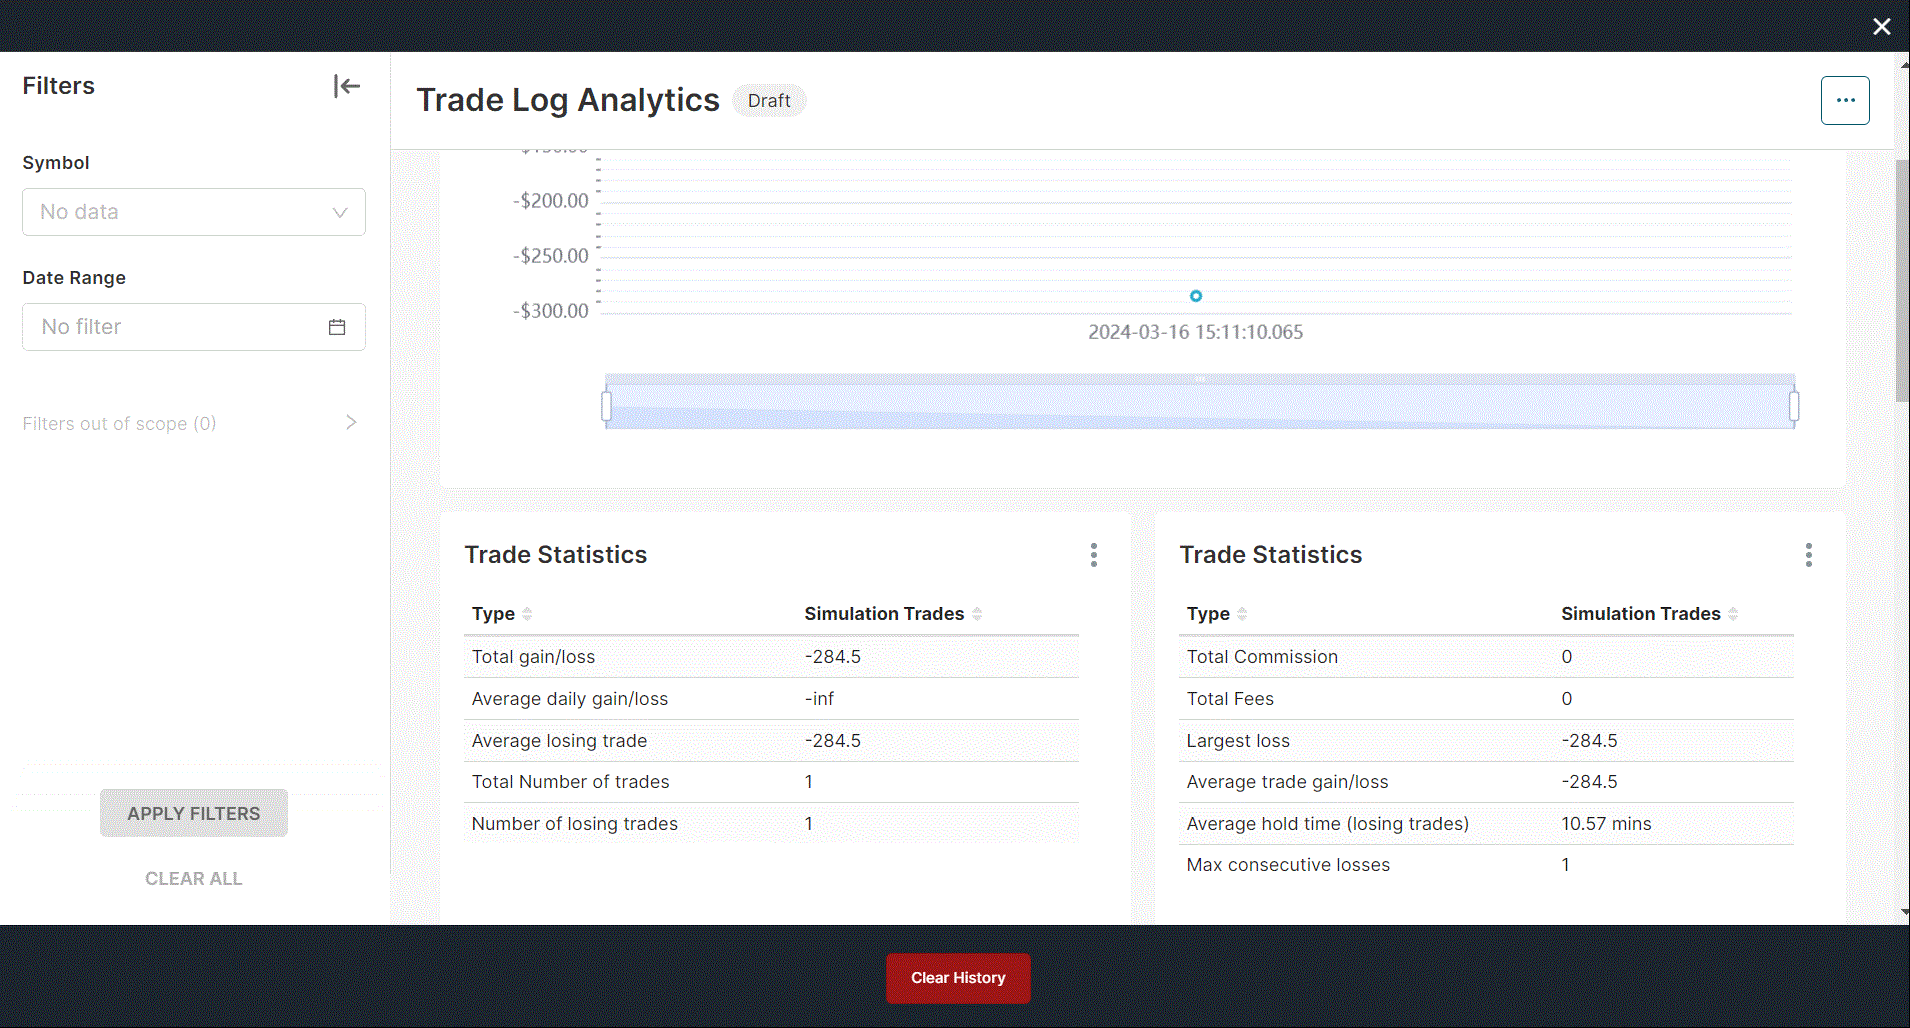Viewport: 1910px width, 1028px height.
Task: Open left Trade Statistics kebab menu
Action: click(1093, 555)
